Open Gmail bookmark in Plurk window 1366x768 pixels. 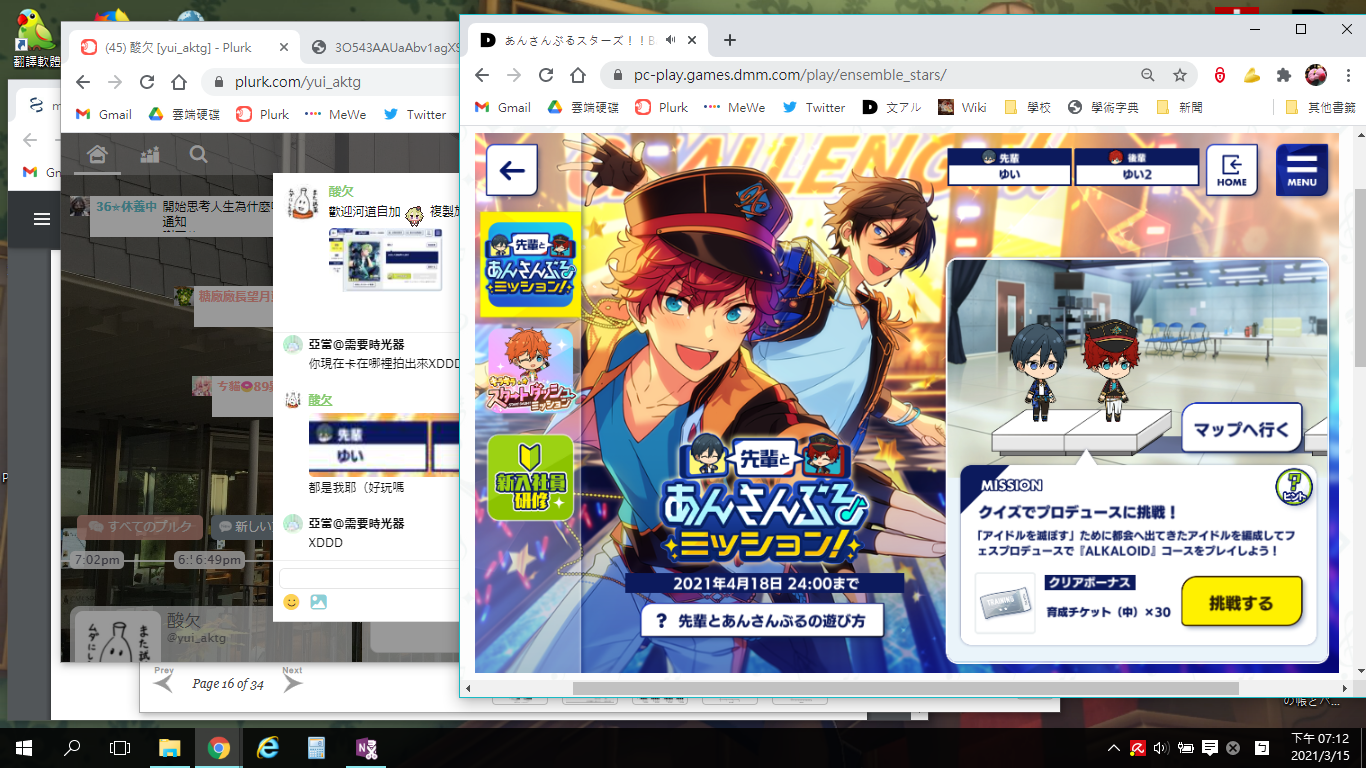pyautogui.click(x=104, y=114)
